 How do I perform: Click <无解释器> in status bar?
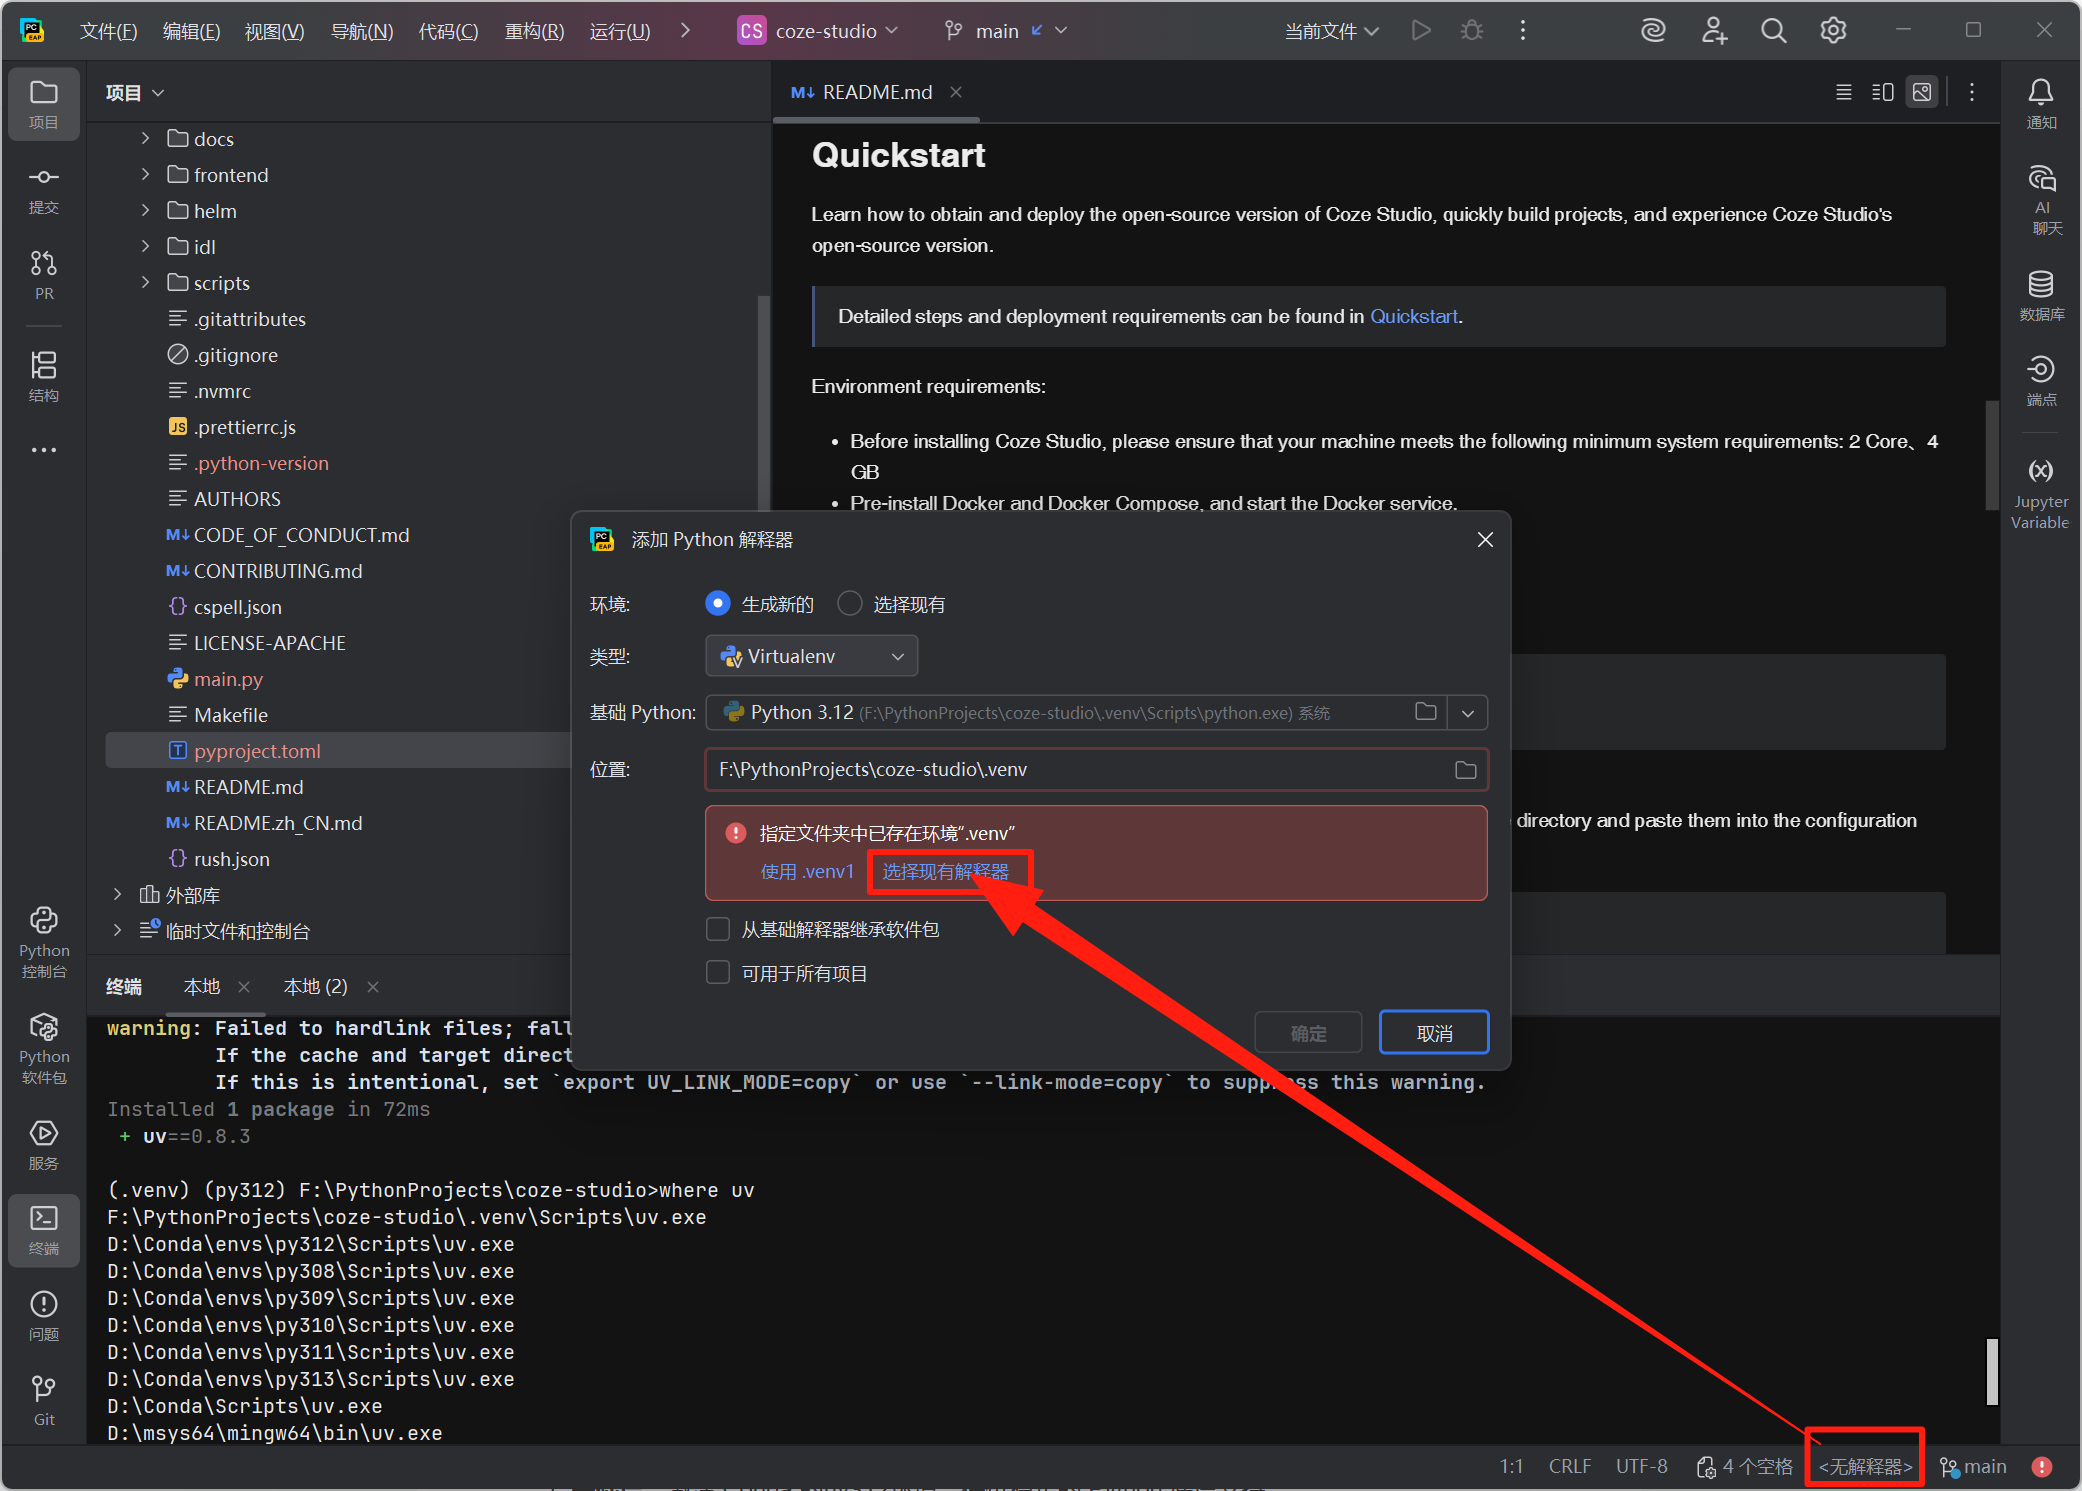pos(1865,1466)
